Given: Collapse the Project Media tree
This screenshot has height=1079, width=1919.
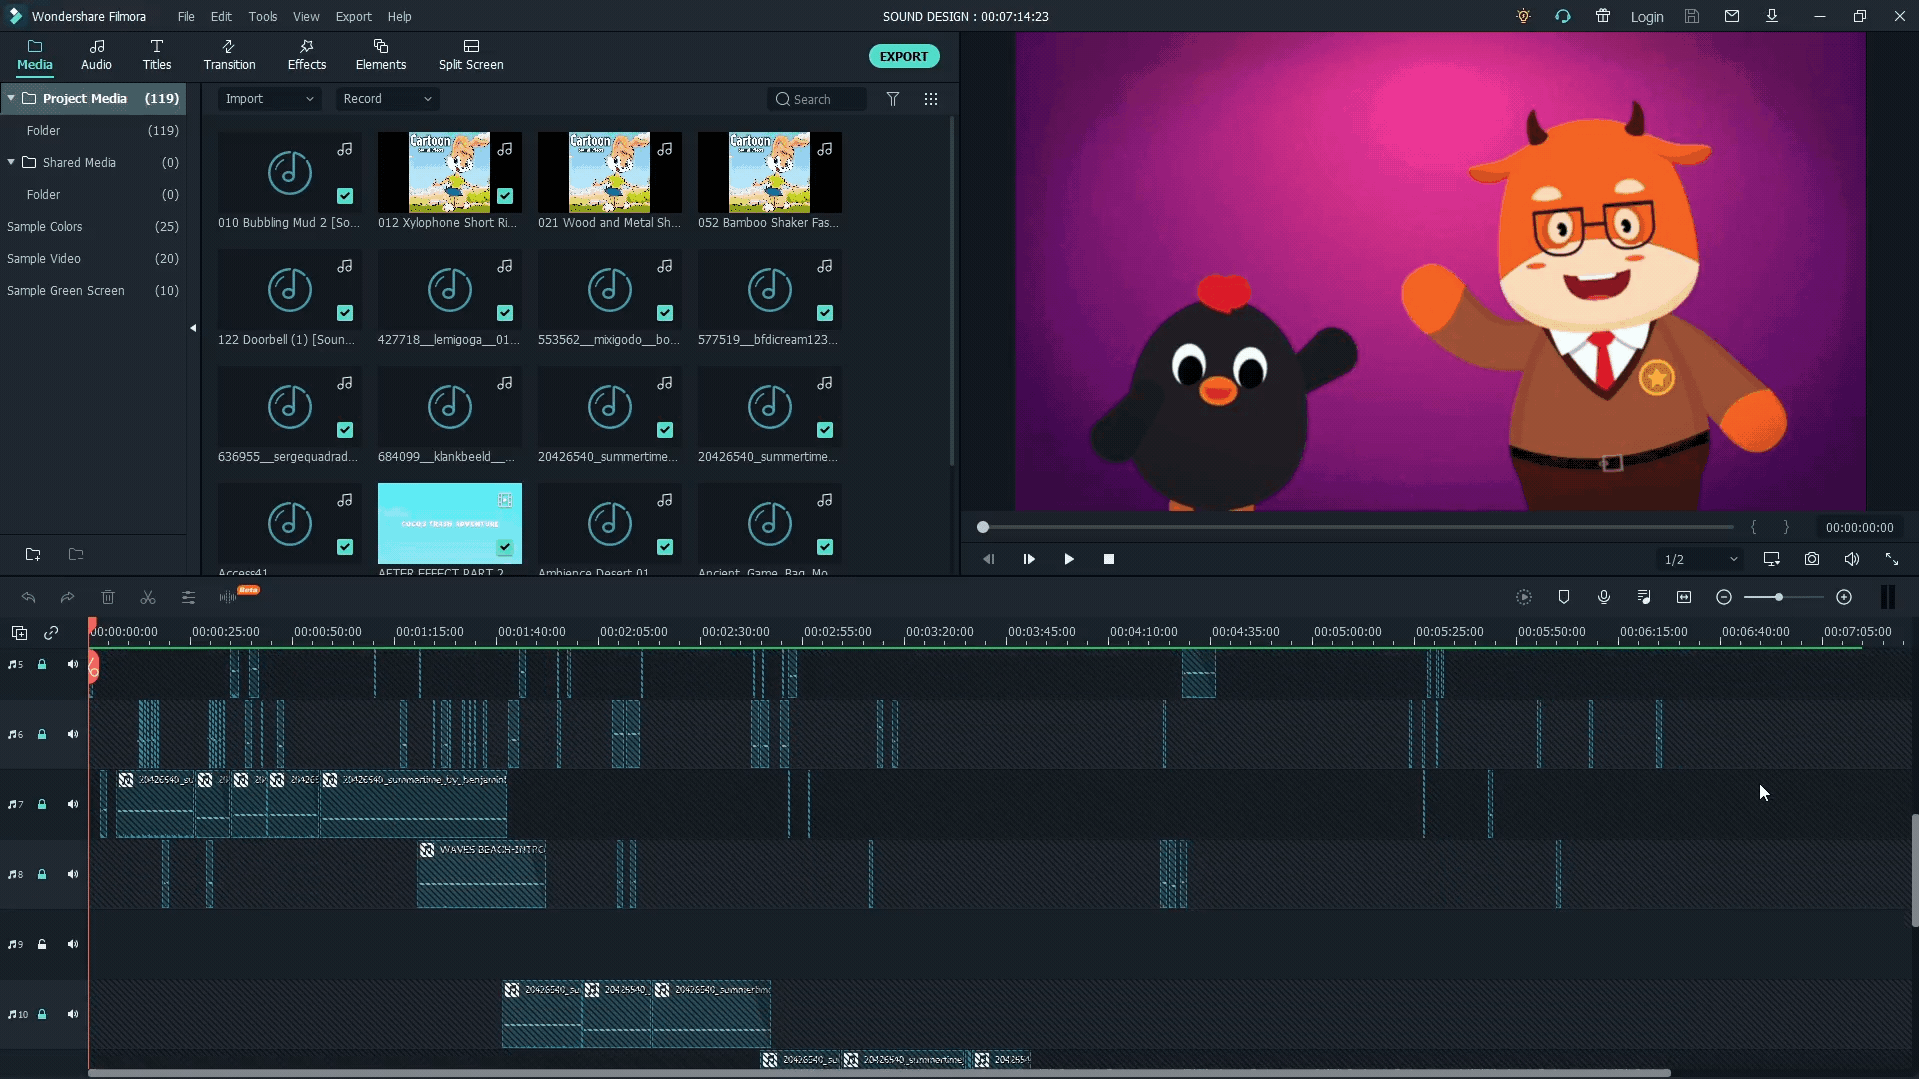Looking at the screenshot, I should [11, 98].
